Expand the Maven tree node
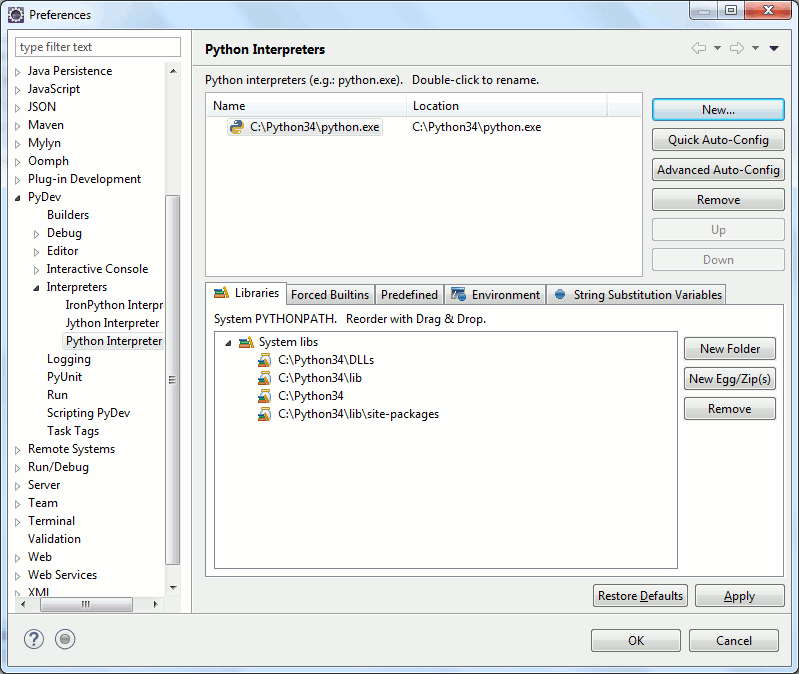Viewport: 799px width, 674px height. pyautogui.click(x=18, y=126)
